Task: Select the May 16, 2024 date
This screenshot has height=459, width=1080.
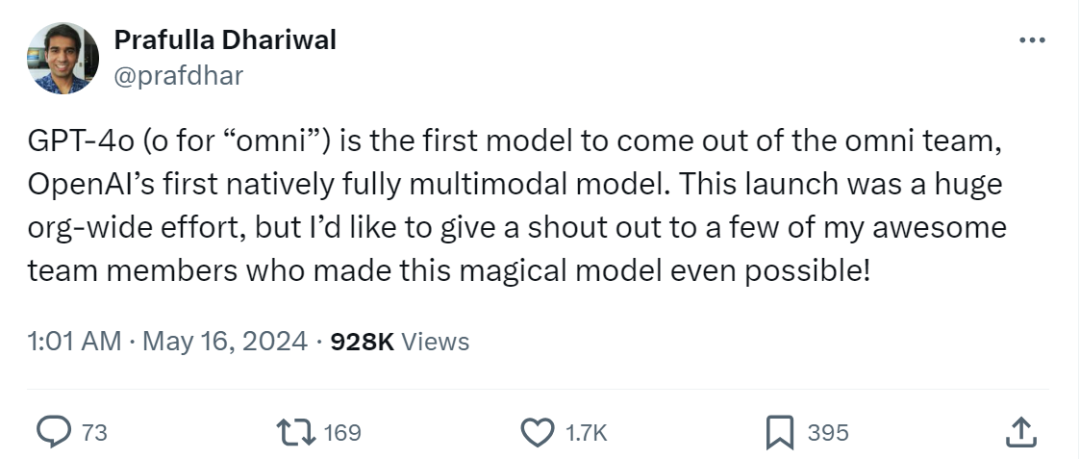Action: click(225, 341)
